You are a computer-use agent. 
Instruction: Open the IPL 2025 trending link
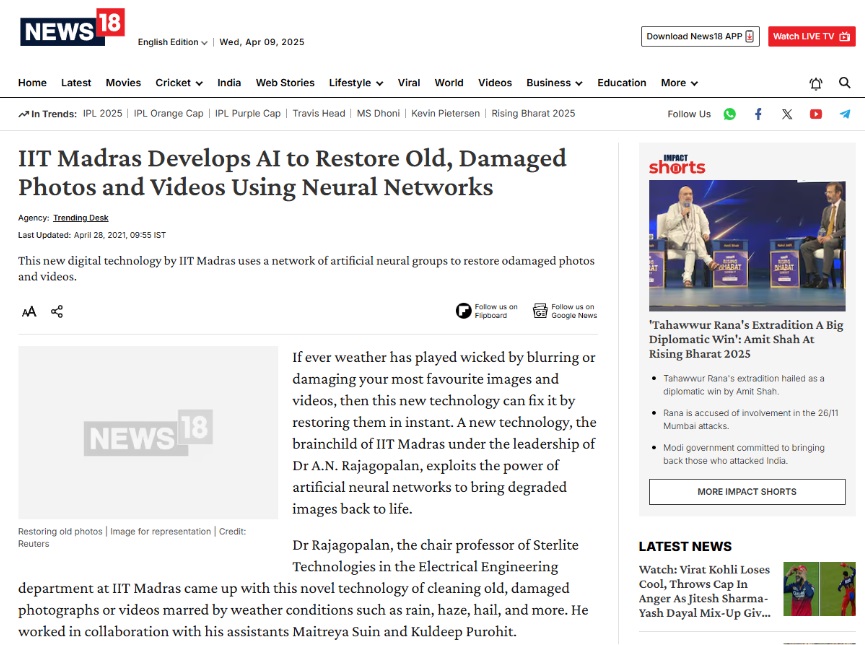click(x=103, y=114)
